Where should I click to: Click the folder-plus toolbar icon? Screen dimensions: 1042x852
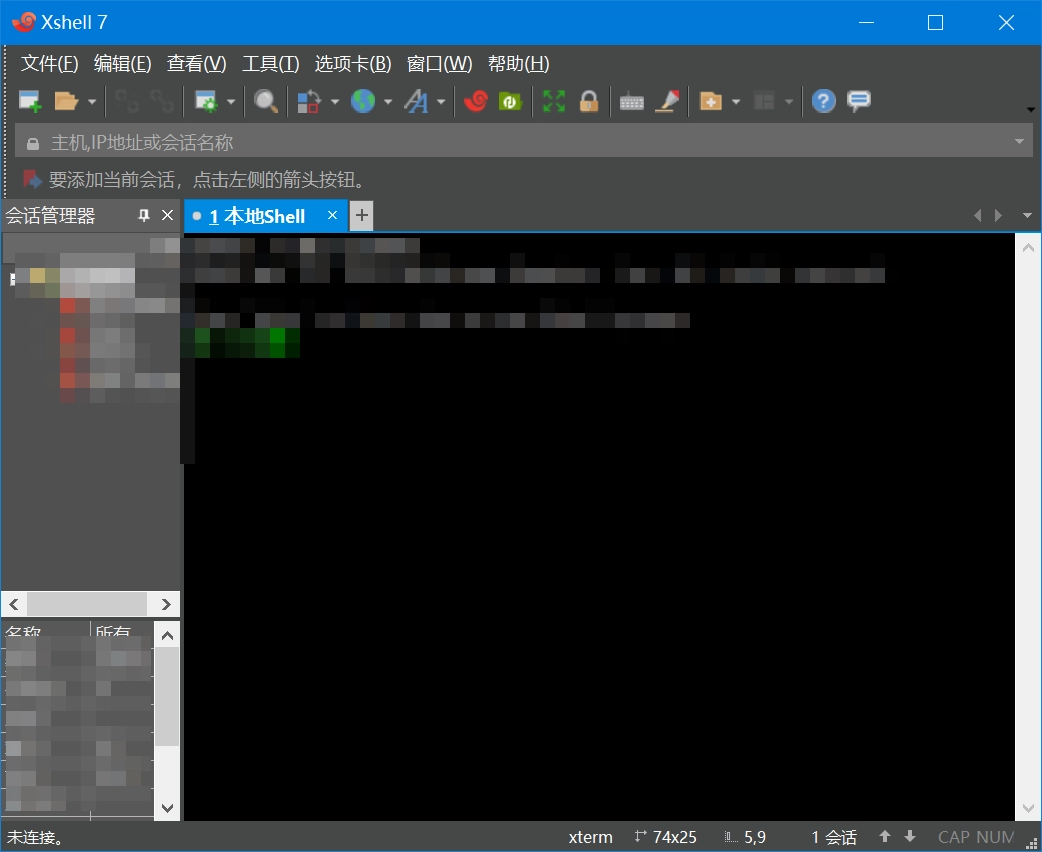[x=710, y=102]
